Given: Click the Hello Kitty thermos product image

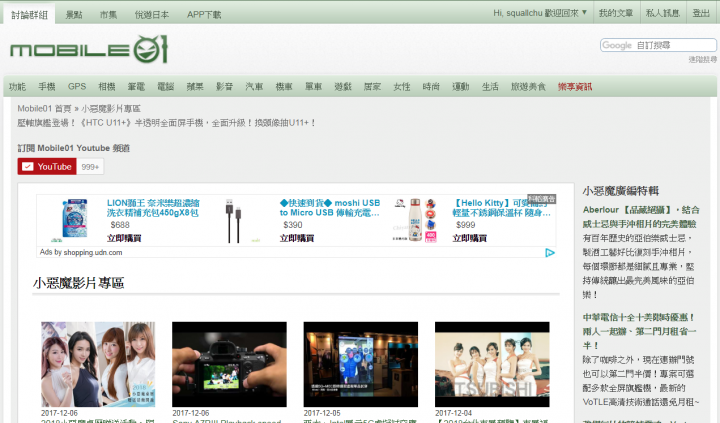Looking at the screenshot, I should (x=416, y=220).
